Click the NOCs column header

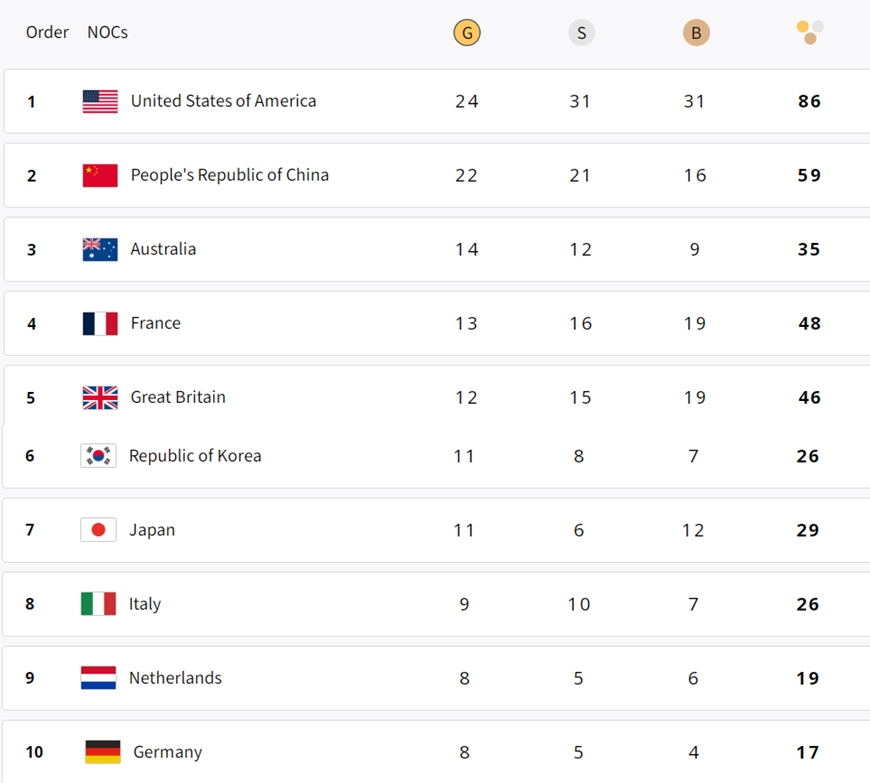coord(107,32)
